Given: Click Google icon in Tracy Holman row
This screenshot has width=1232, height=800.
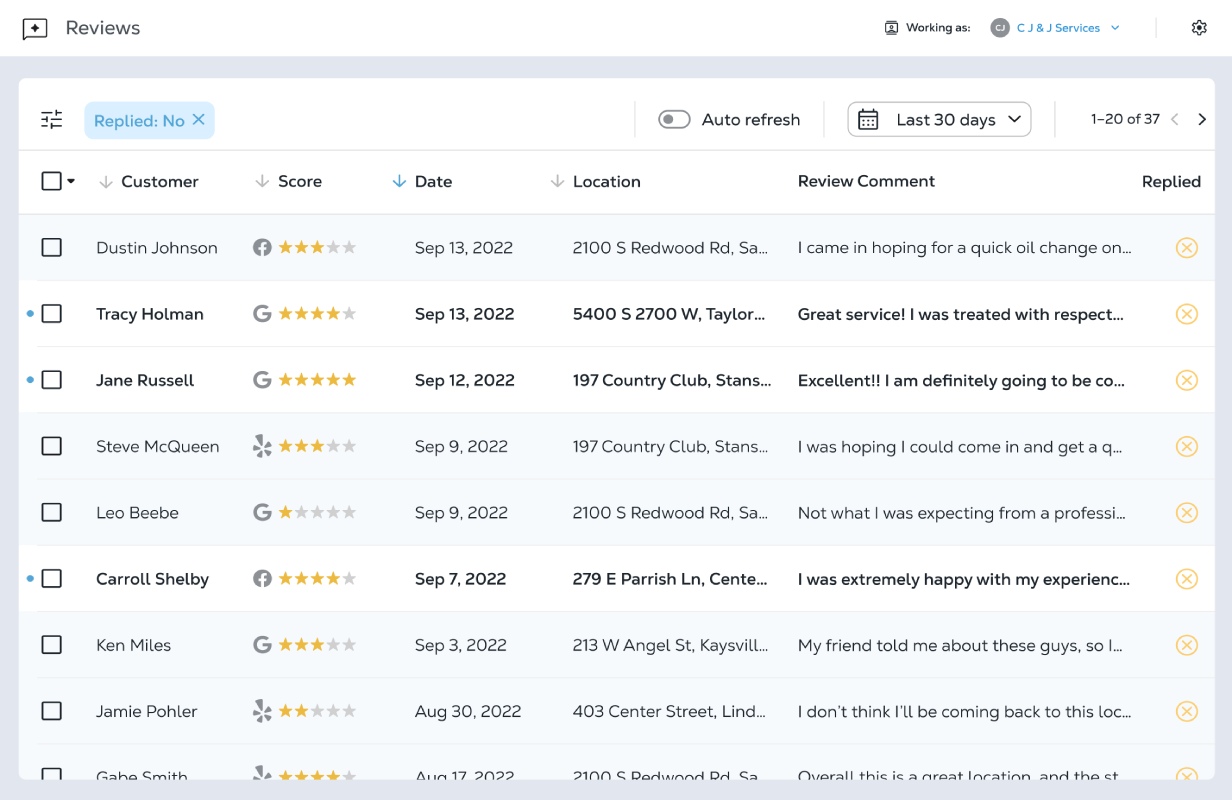Looking at the screenshot, I should pyautogui.click(x=262, y=313).
